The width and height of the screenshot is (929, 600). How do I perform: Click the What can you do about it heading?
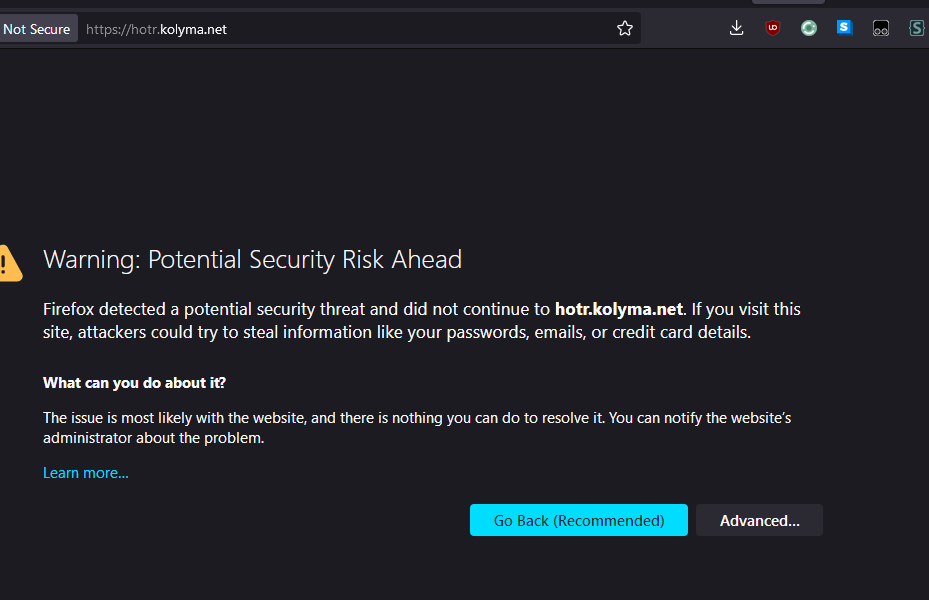click(x=134, y=383)
